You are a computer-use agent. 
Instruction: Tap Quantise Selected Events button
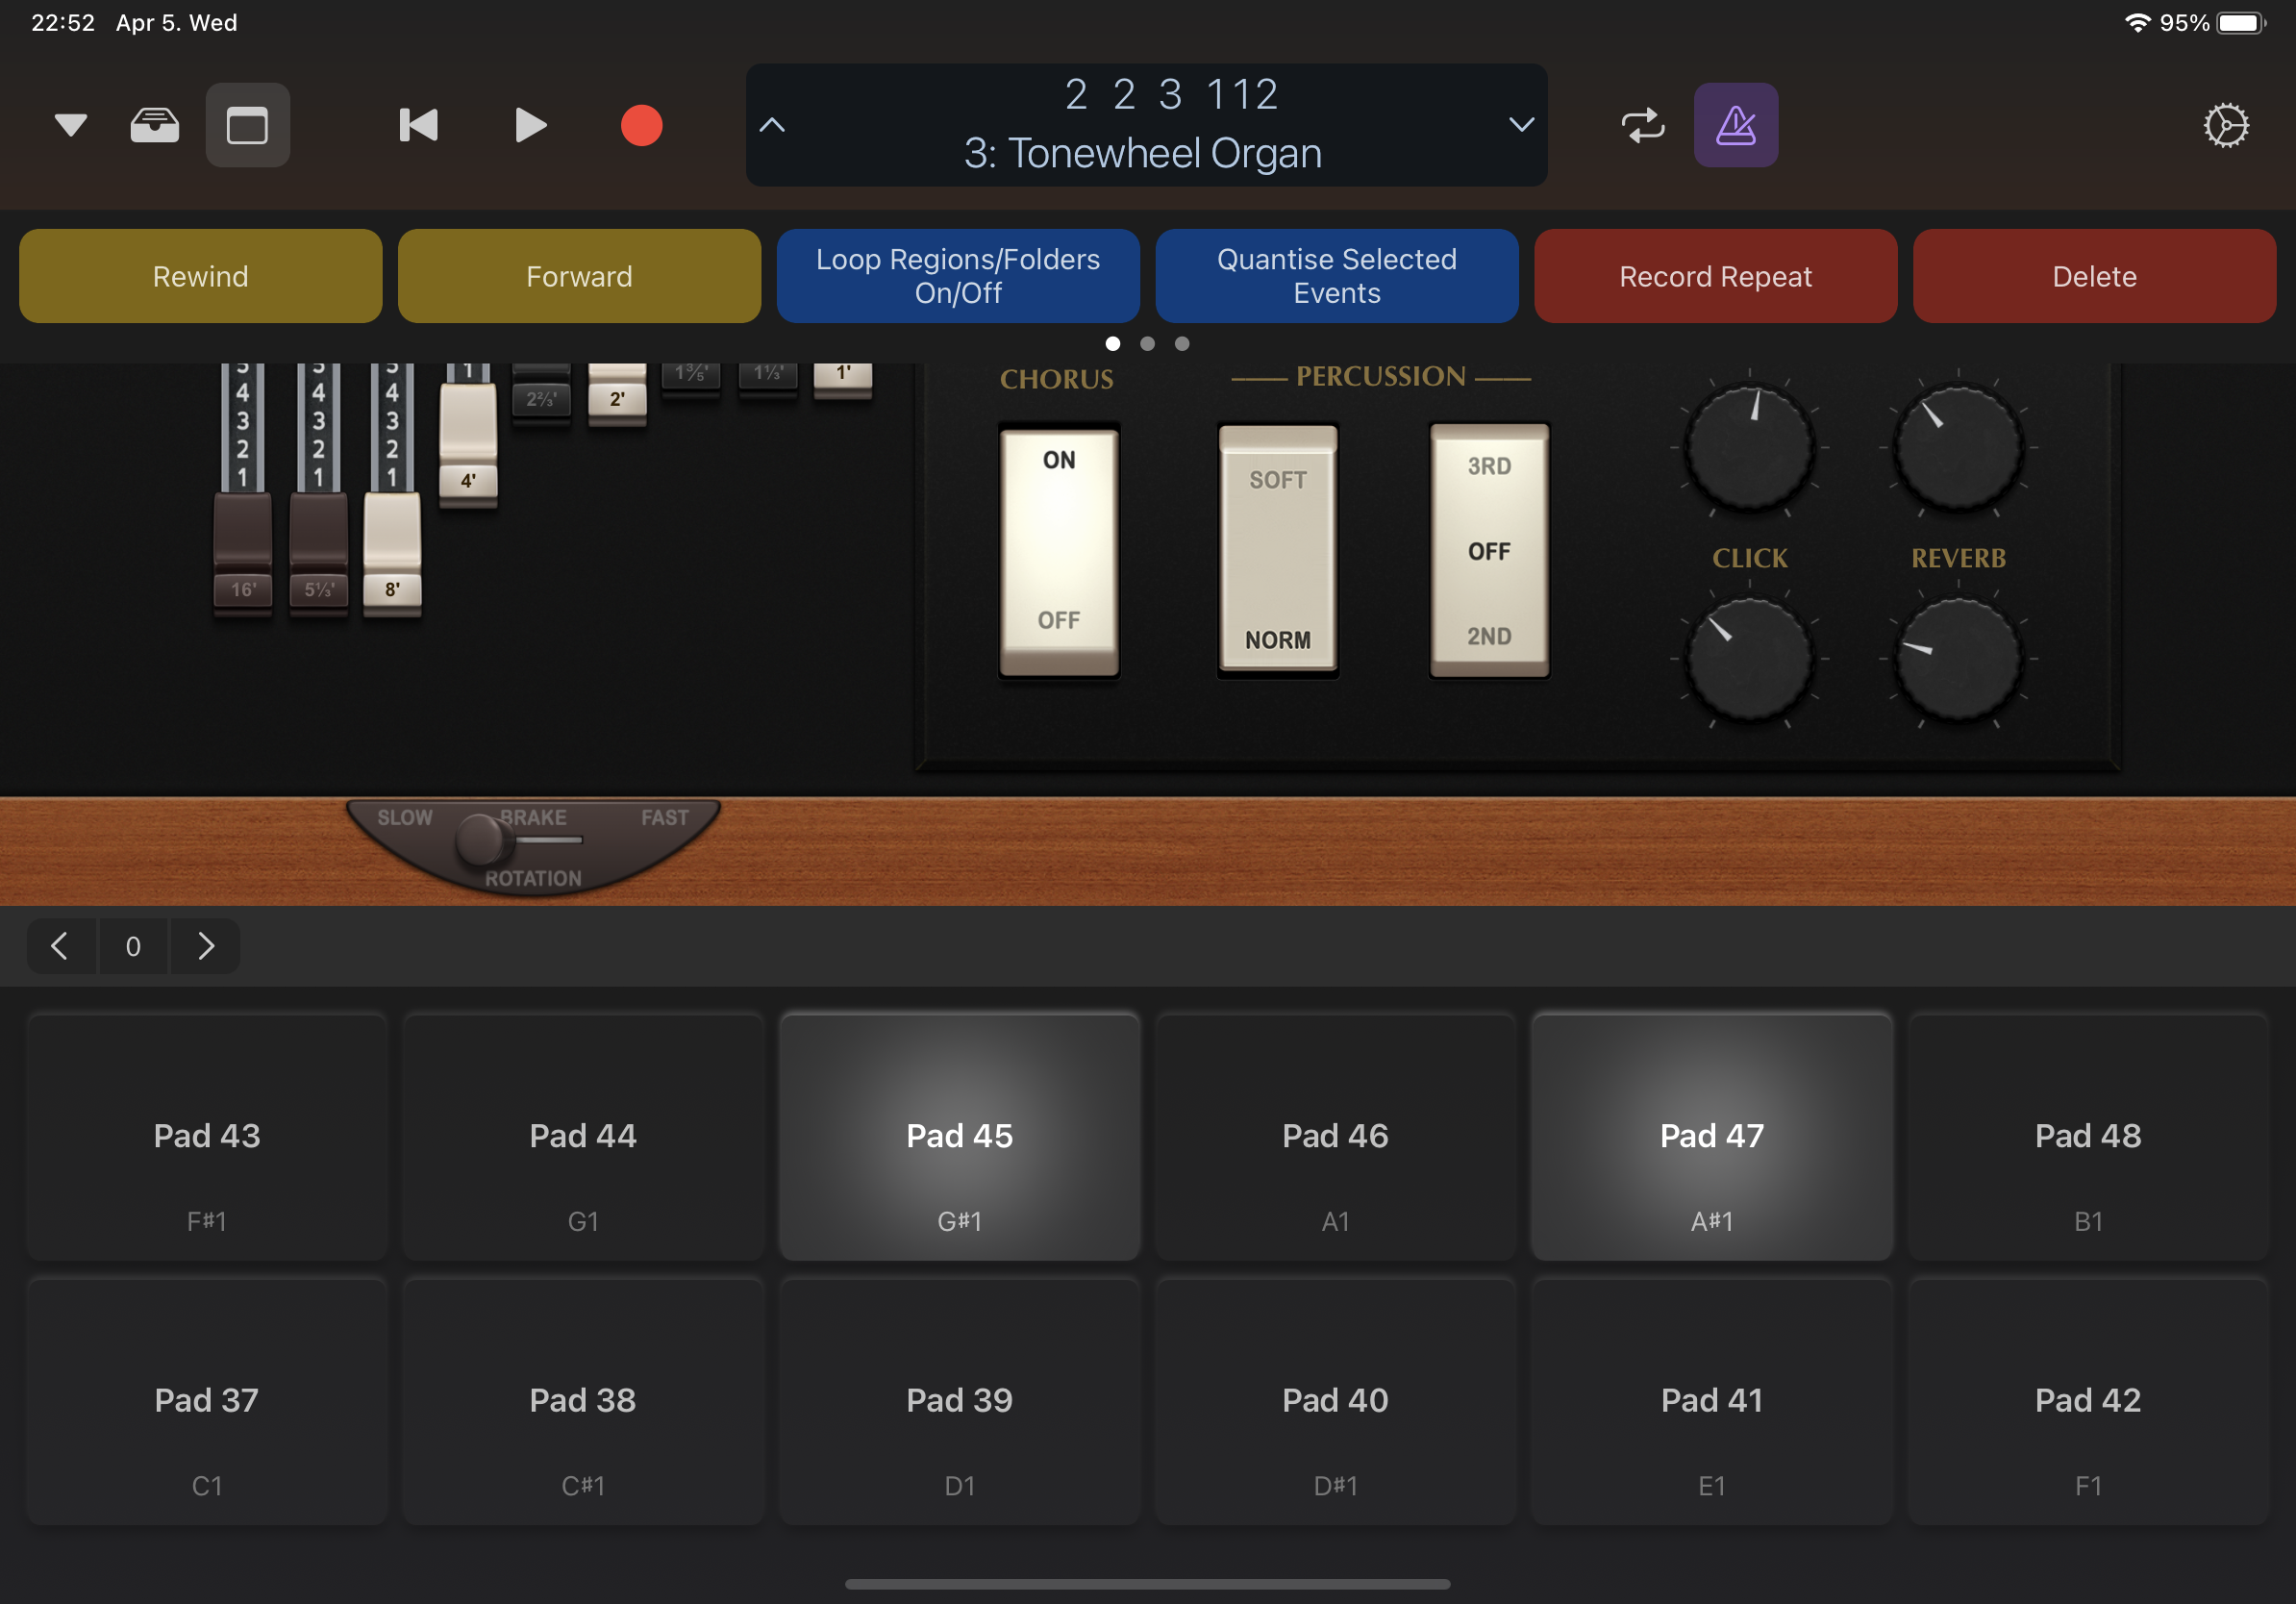tap(1336, 276)
